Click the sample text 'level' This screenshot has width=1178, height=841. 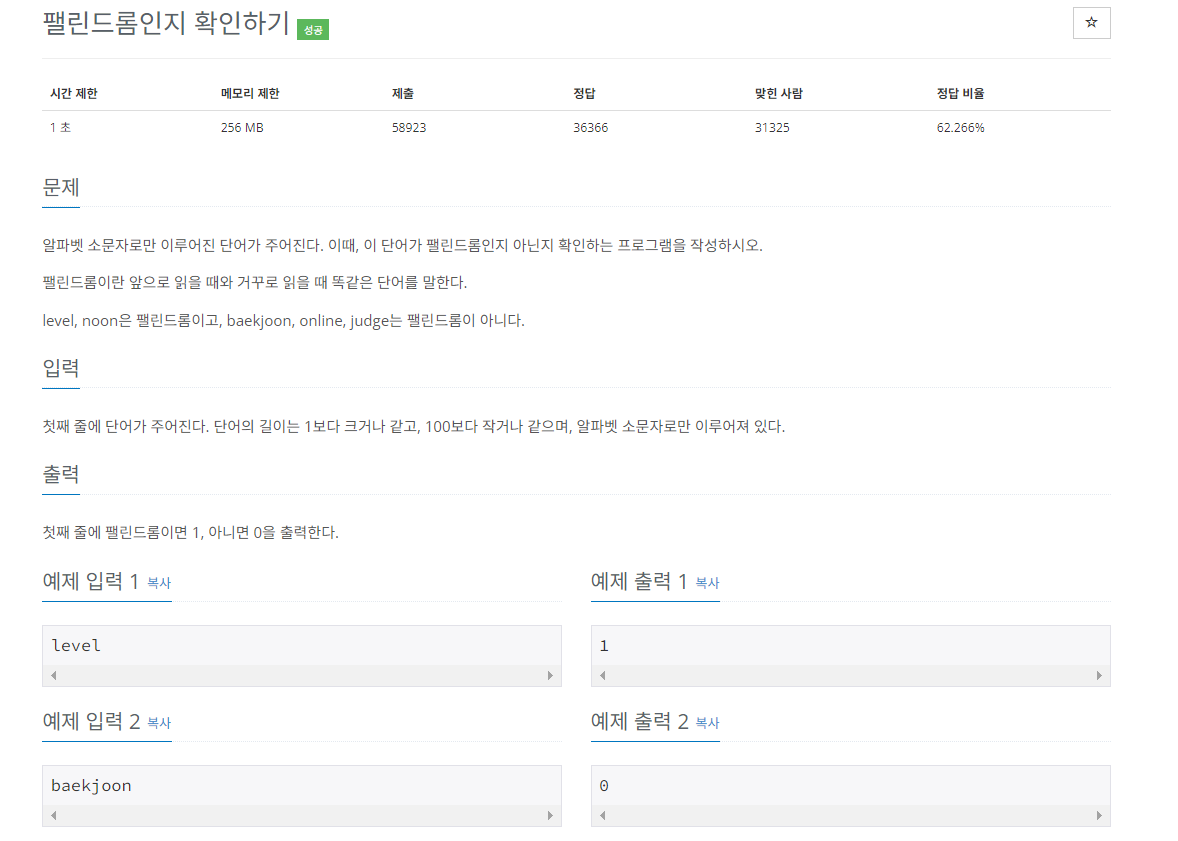click(76, 646)
